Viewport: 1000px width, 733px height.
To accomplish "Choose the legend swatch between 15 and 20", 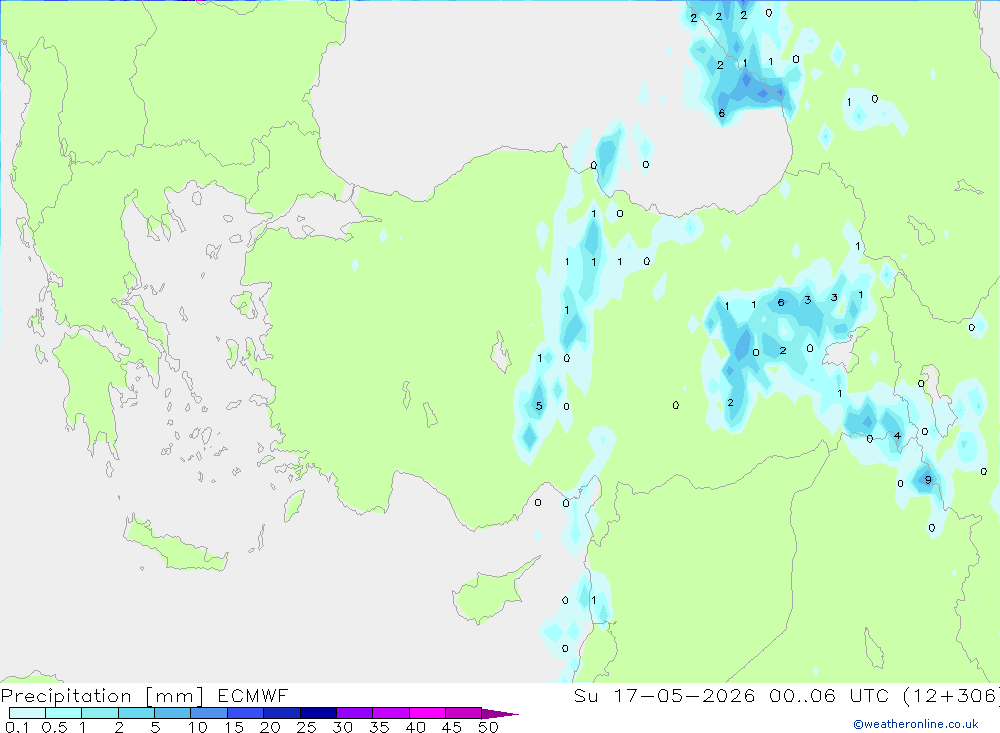I will 245,713.
